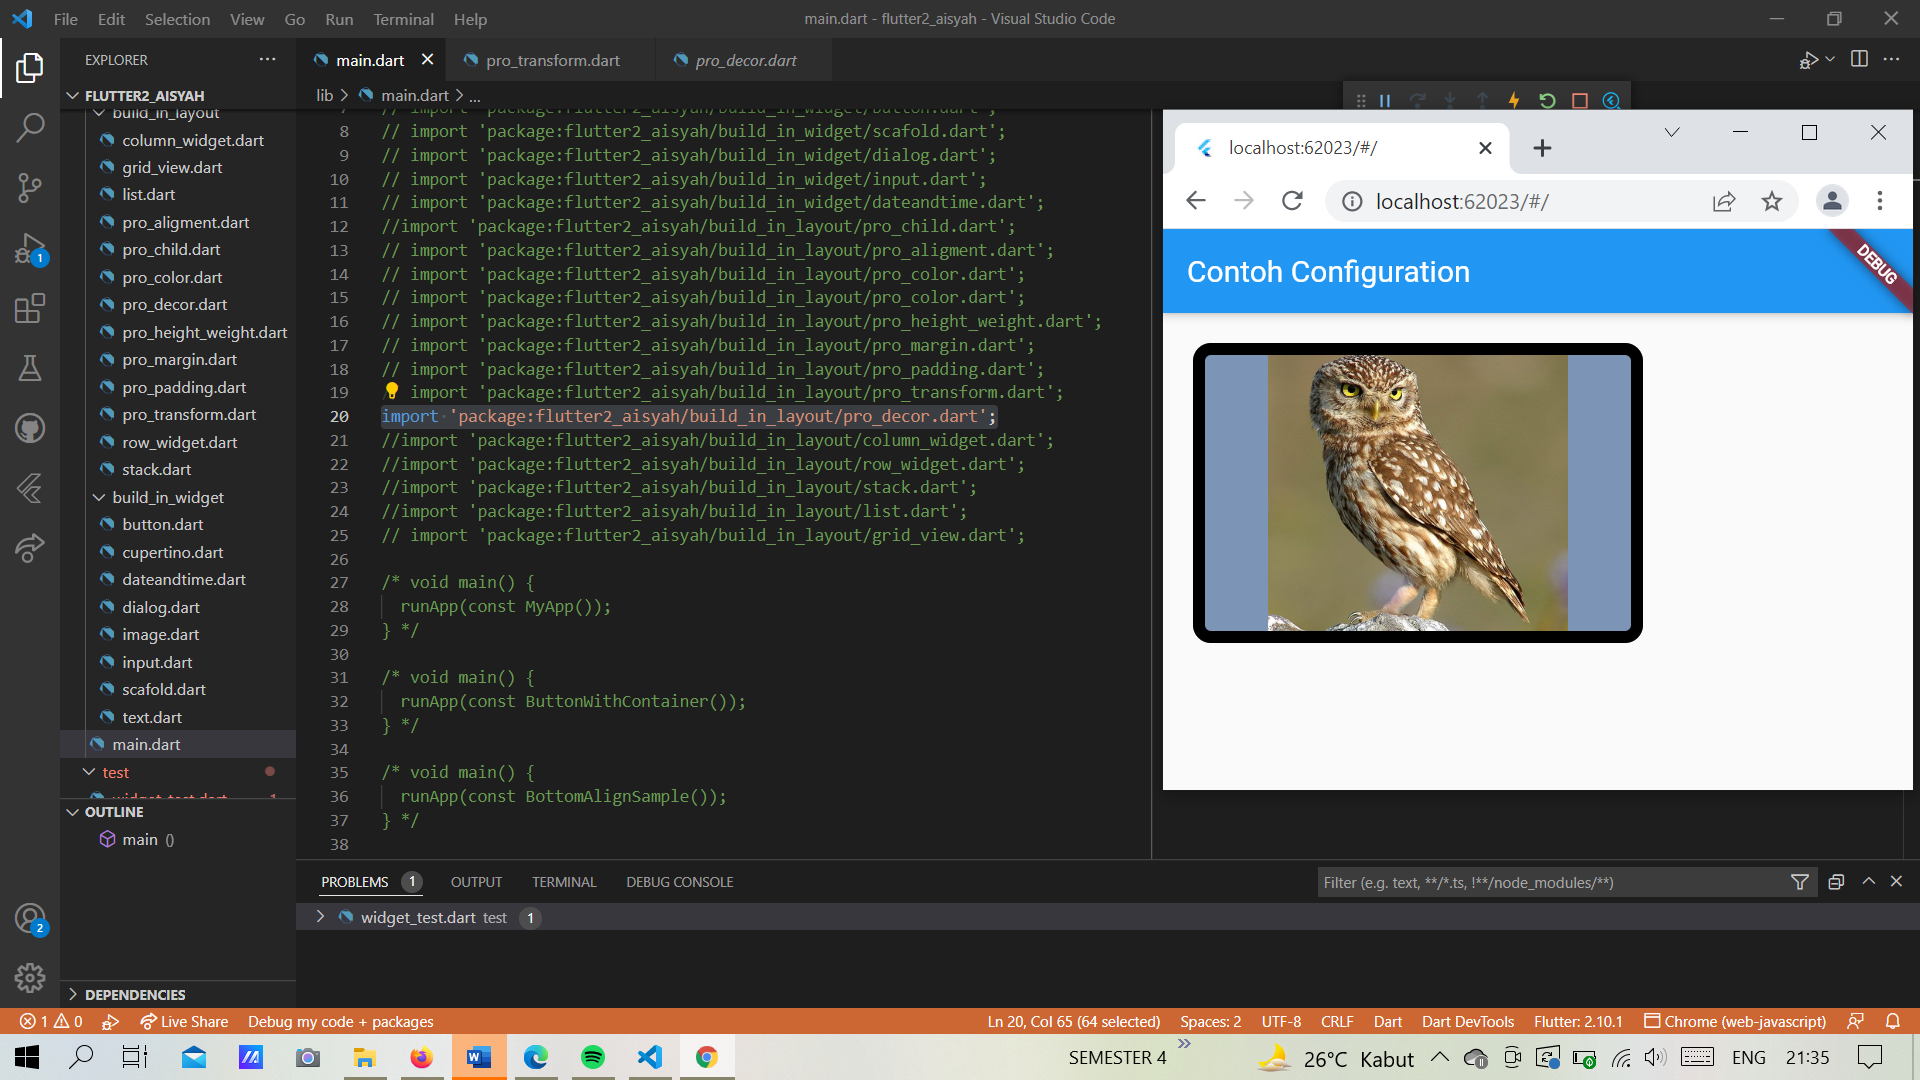The height and width of the screenshot is (1080, 1920).
Task: Open the Source Control view
Action: (x=30, y=188)
